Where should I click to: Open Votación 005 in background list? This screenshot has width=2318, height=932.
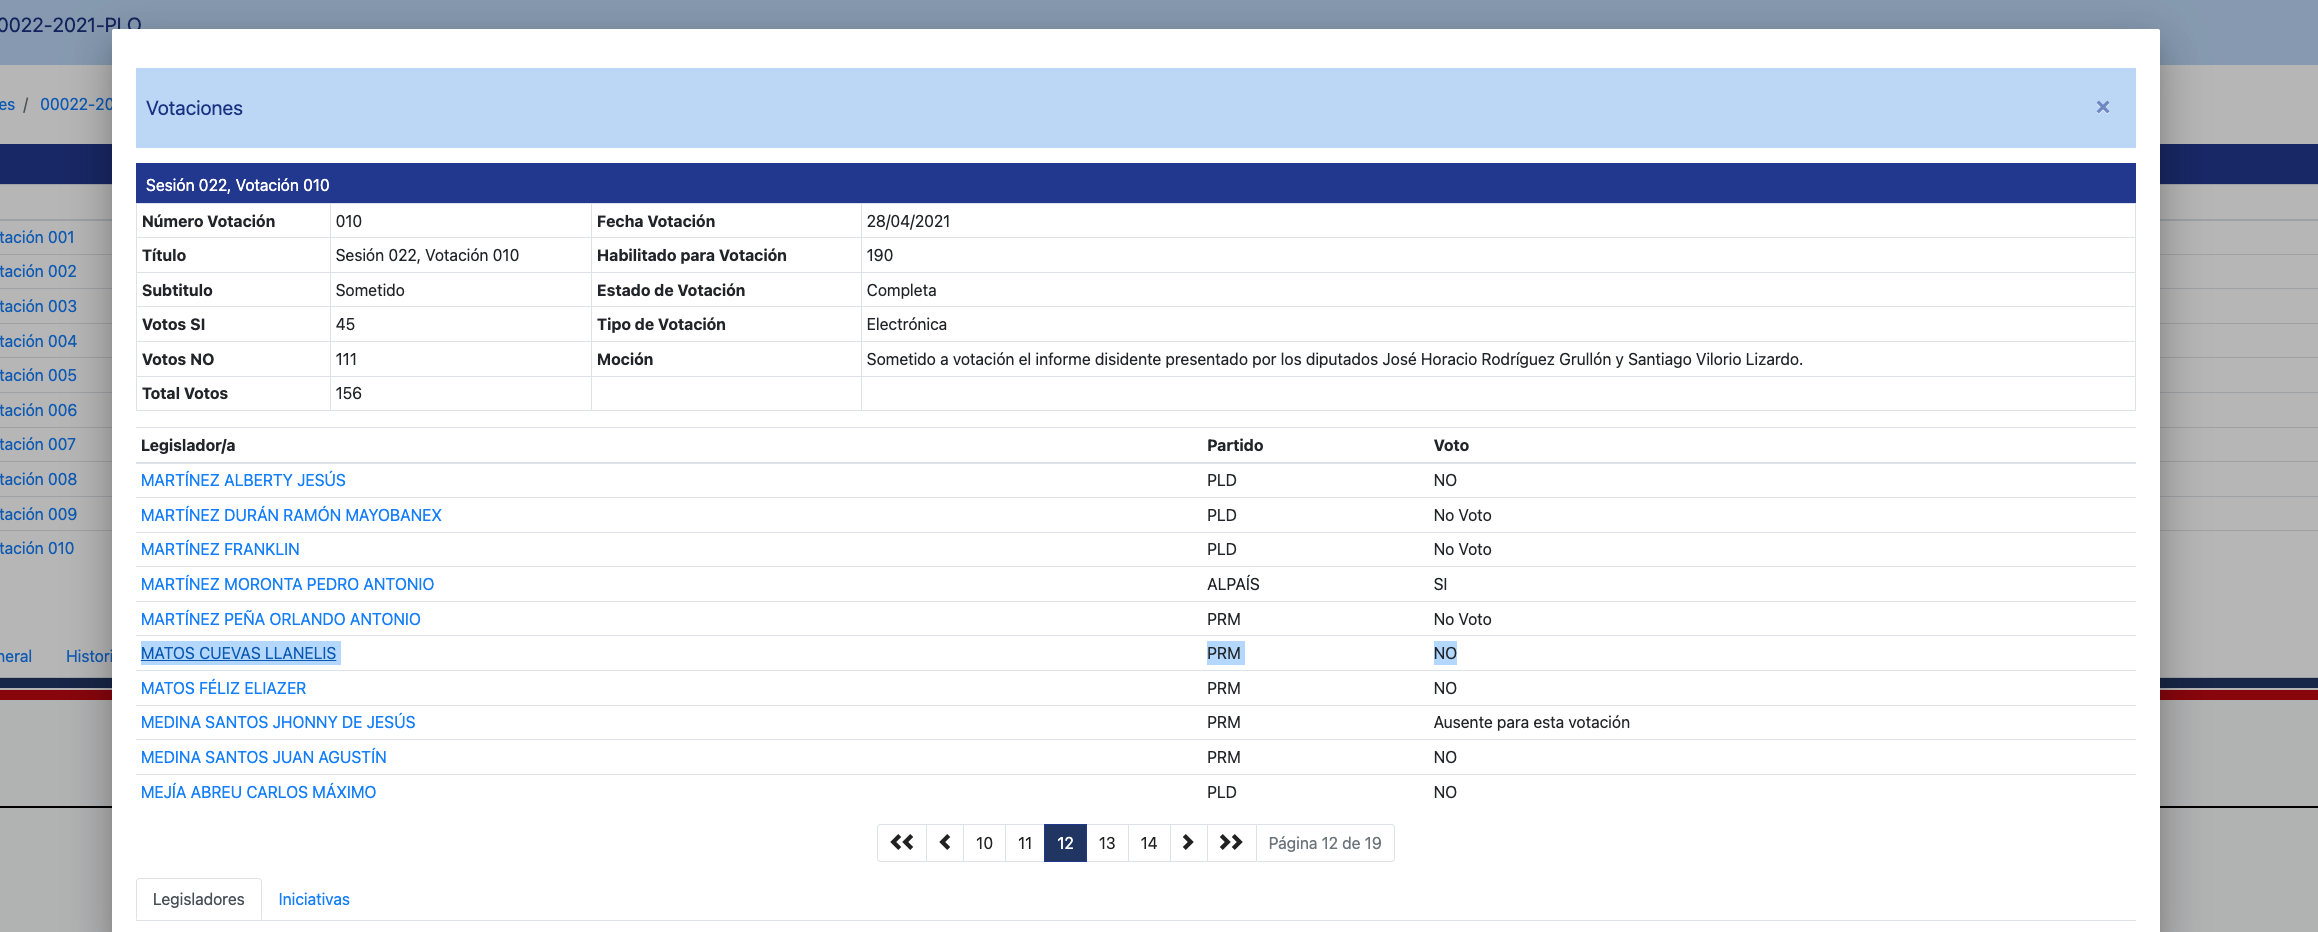[38, 375]
